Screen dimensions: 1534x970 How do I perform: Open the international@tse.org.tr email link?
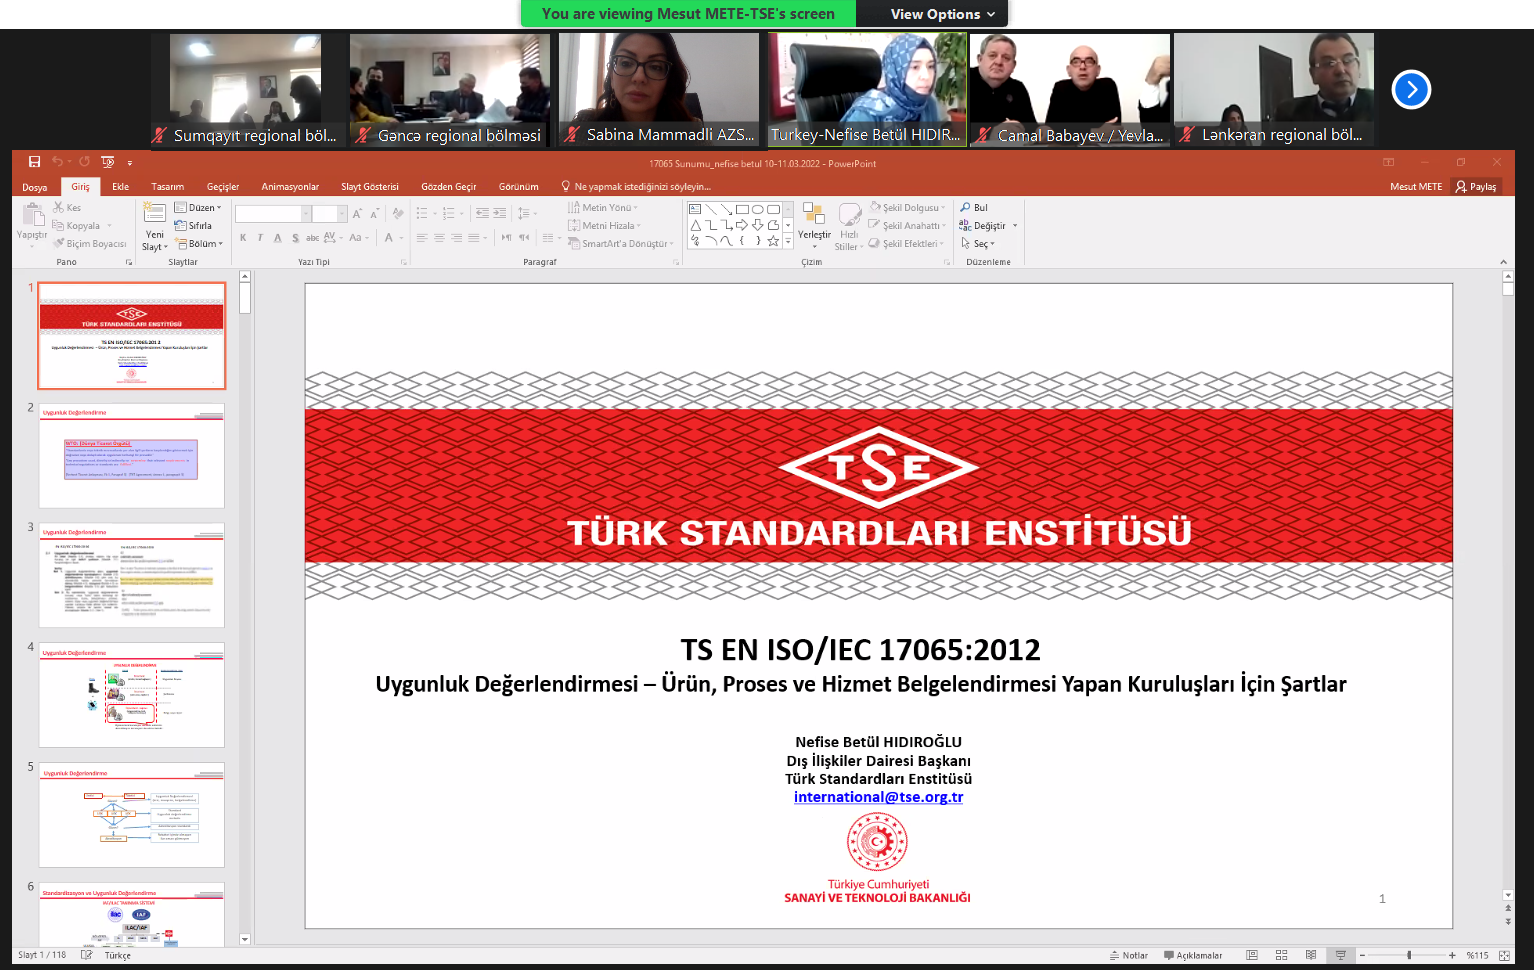pyautogui.click(x=878, y=797)
